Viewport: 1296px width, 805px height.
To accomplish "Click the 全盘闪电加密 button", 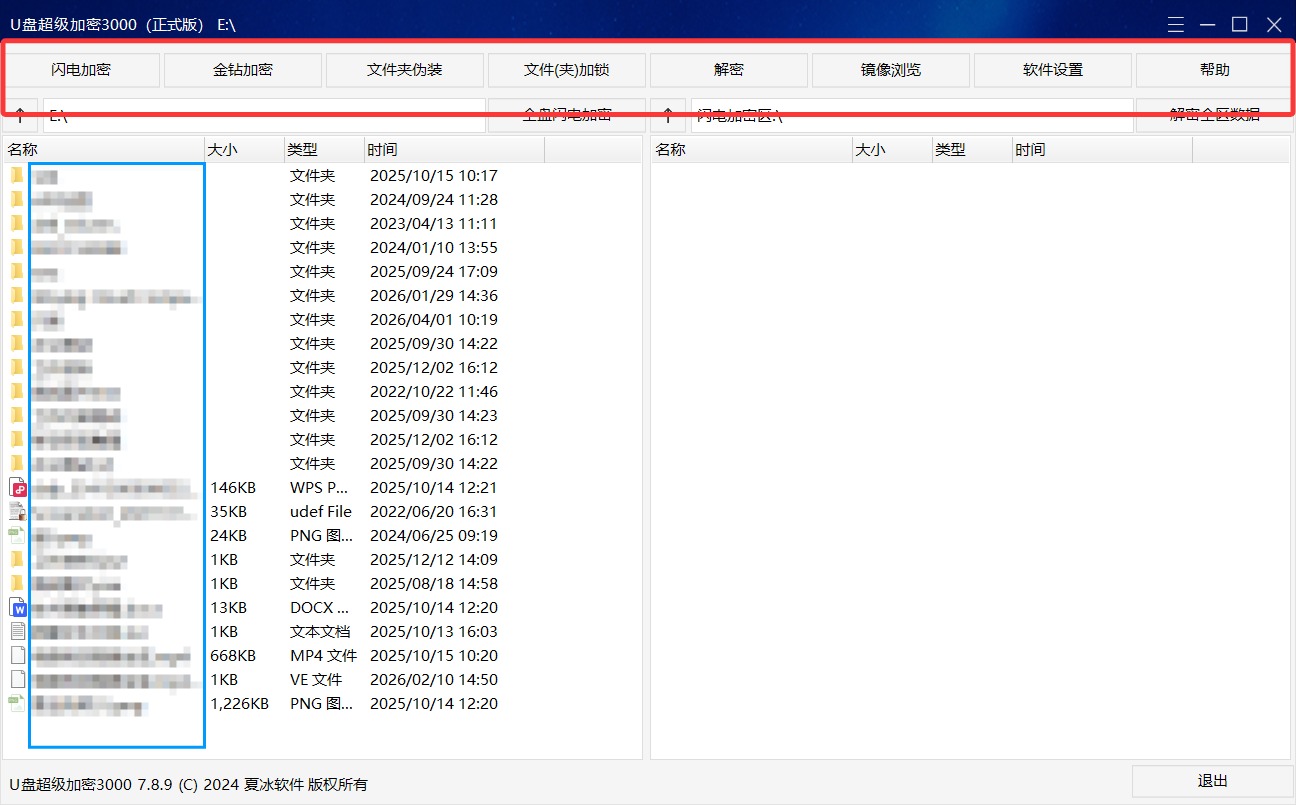I will point(567,115).
